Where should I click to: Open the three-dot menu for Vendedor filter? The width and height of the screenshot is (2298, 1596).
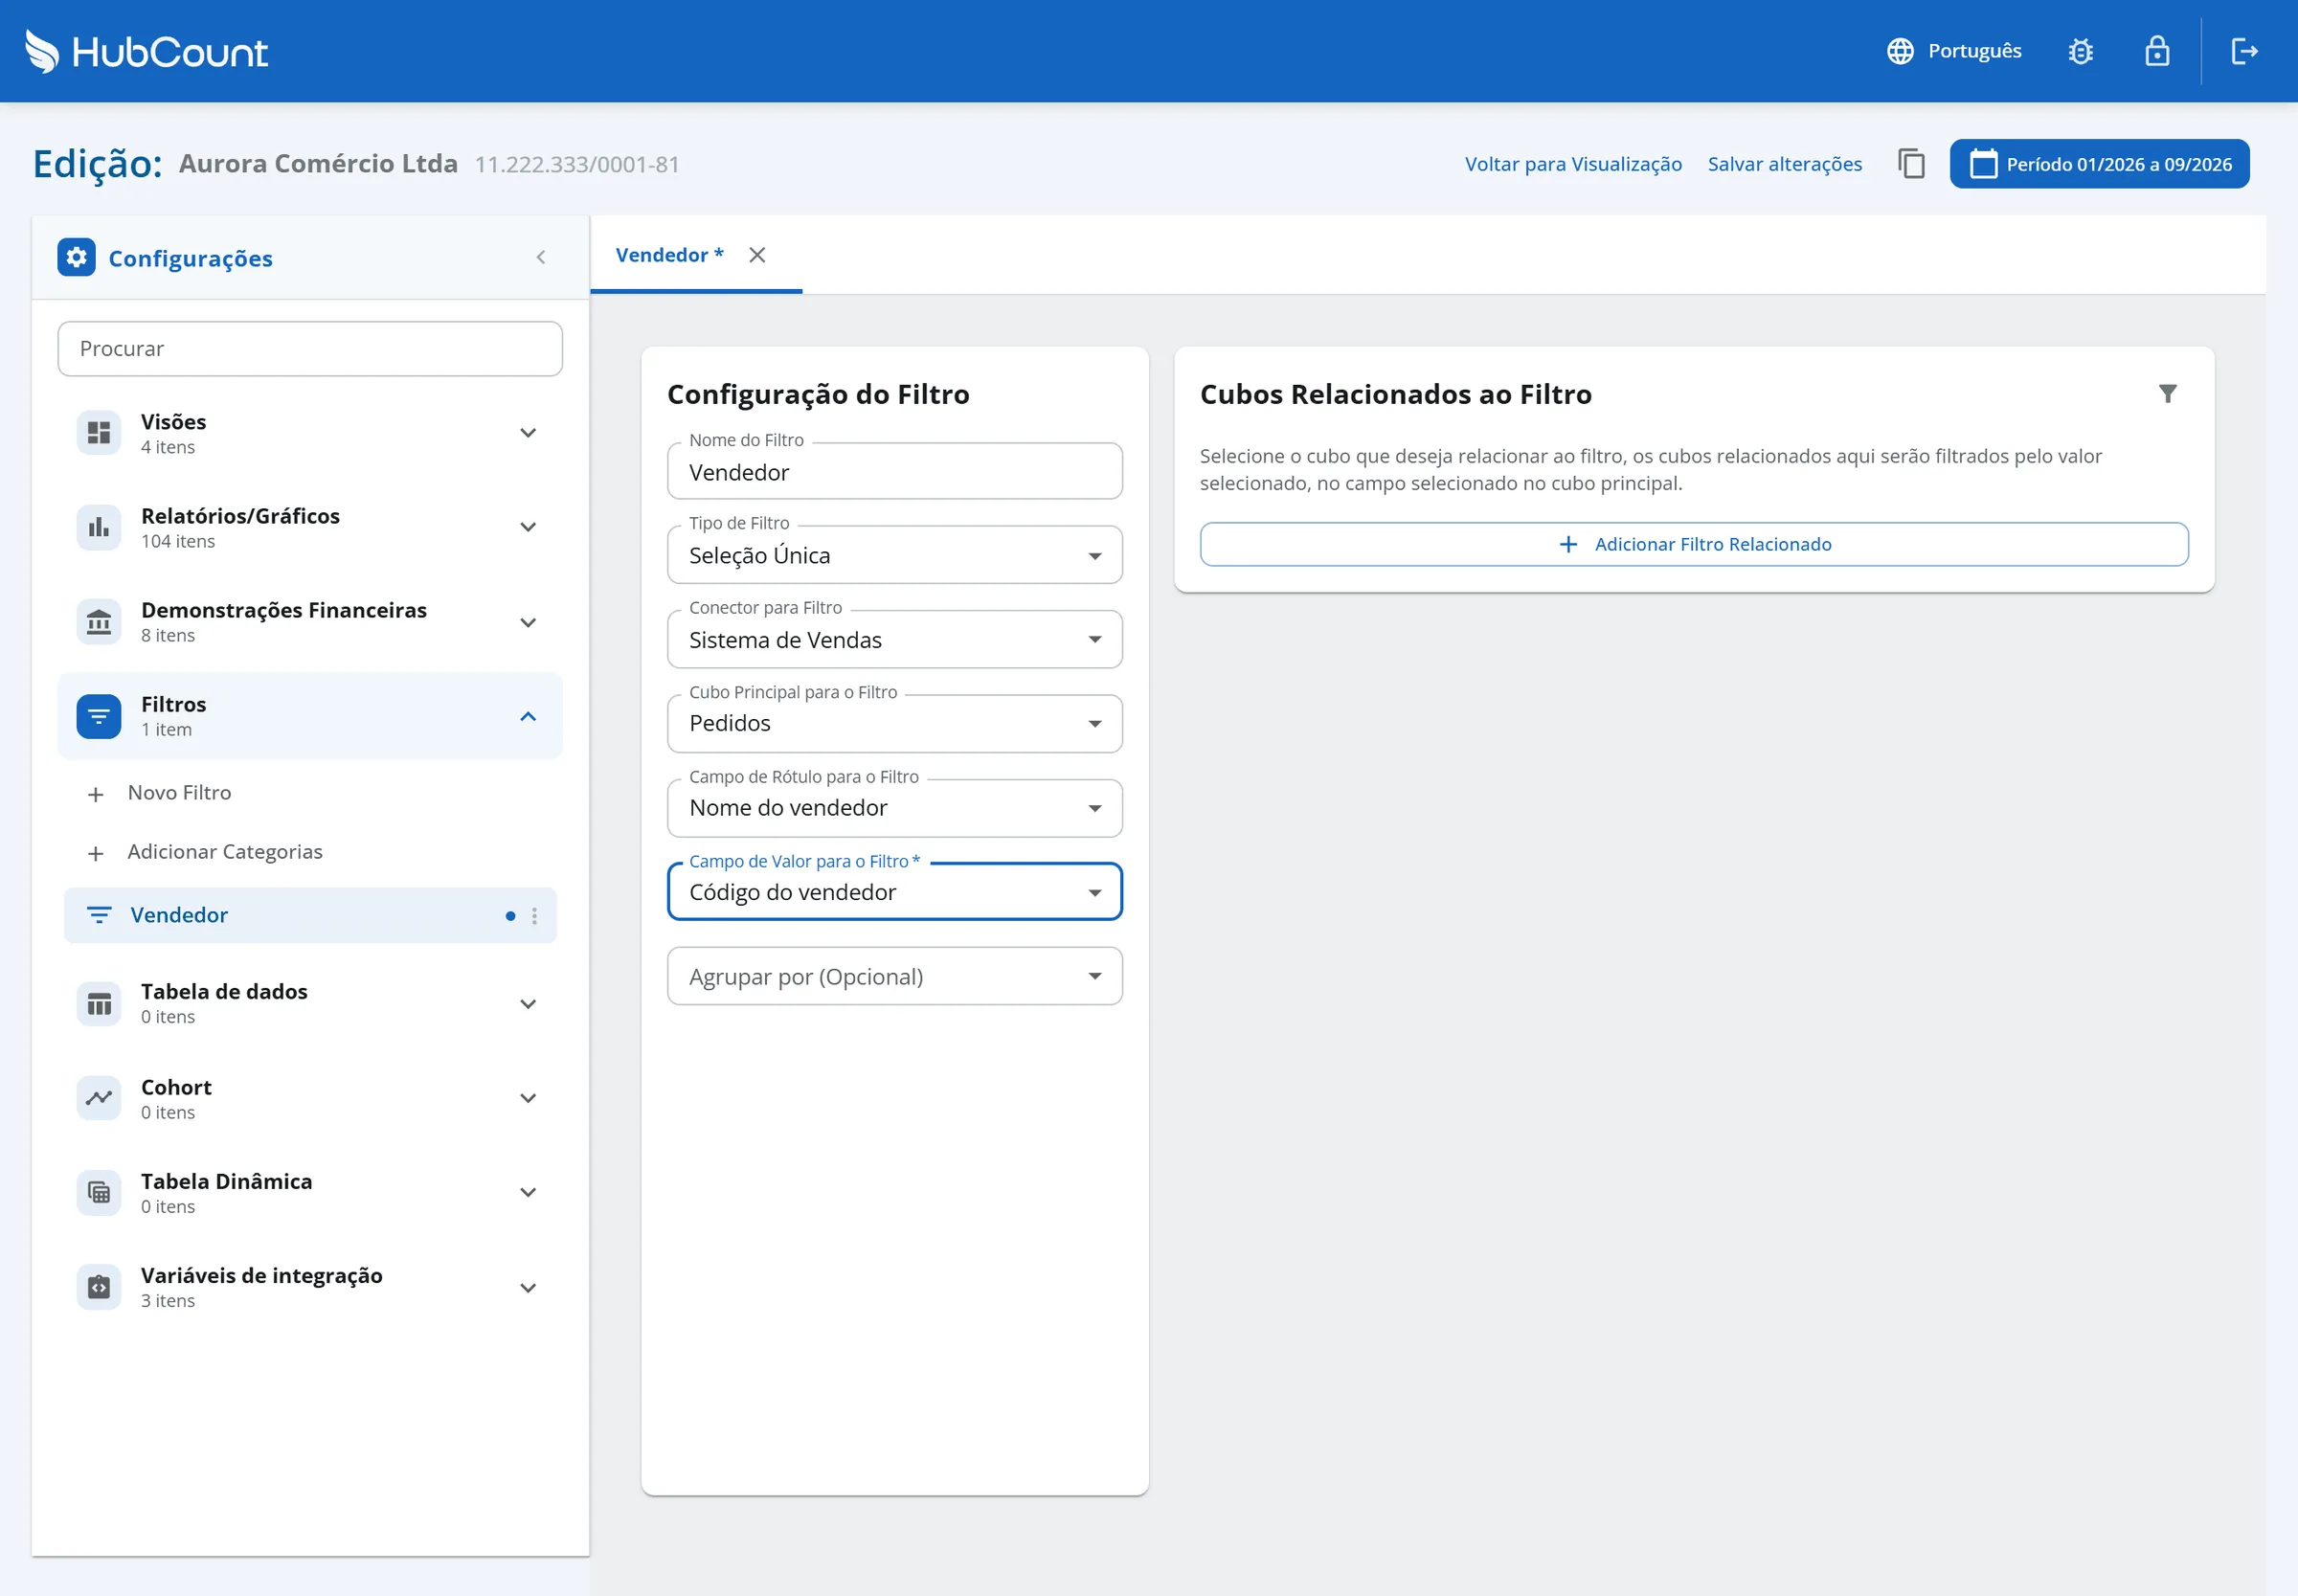click(534, 915)
